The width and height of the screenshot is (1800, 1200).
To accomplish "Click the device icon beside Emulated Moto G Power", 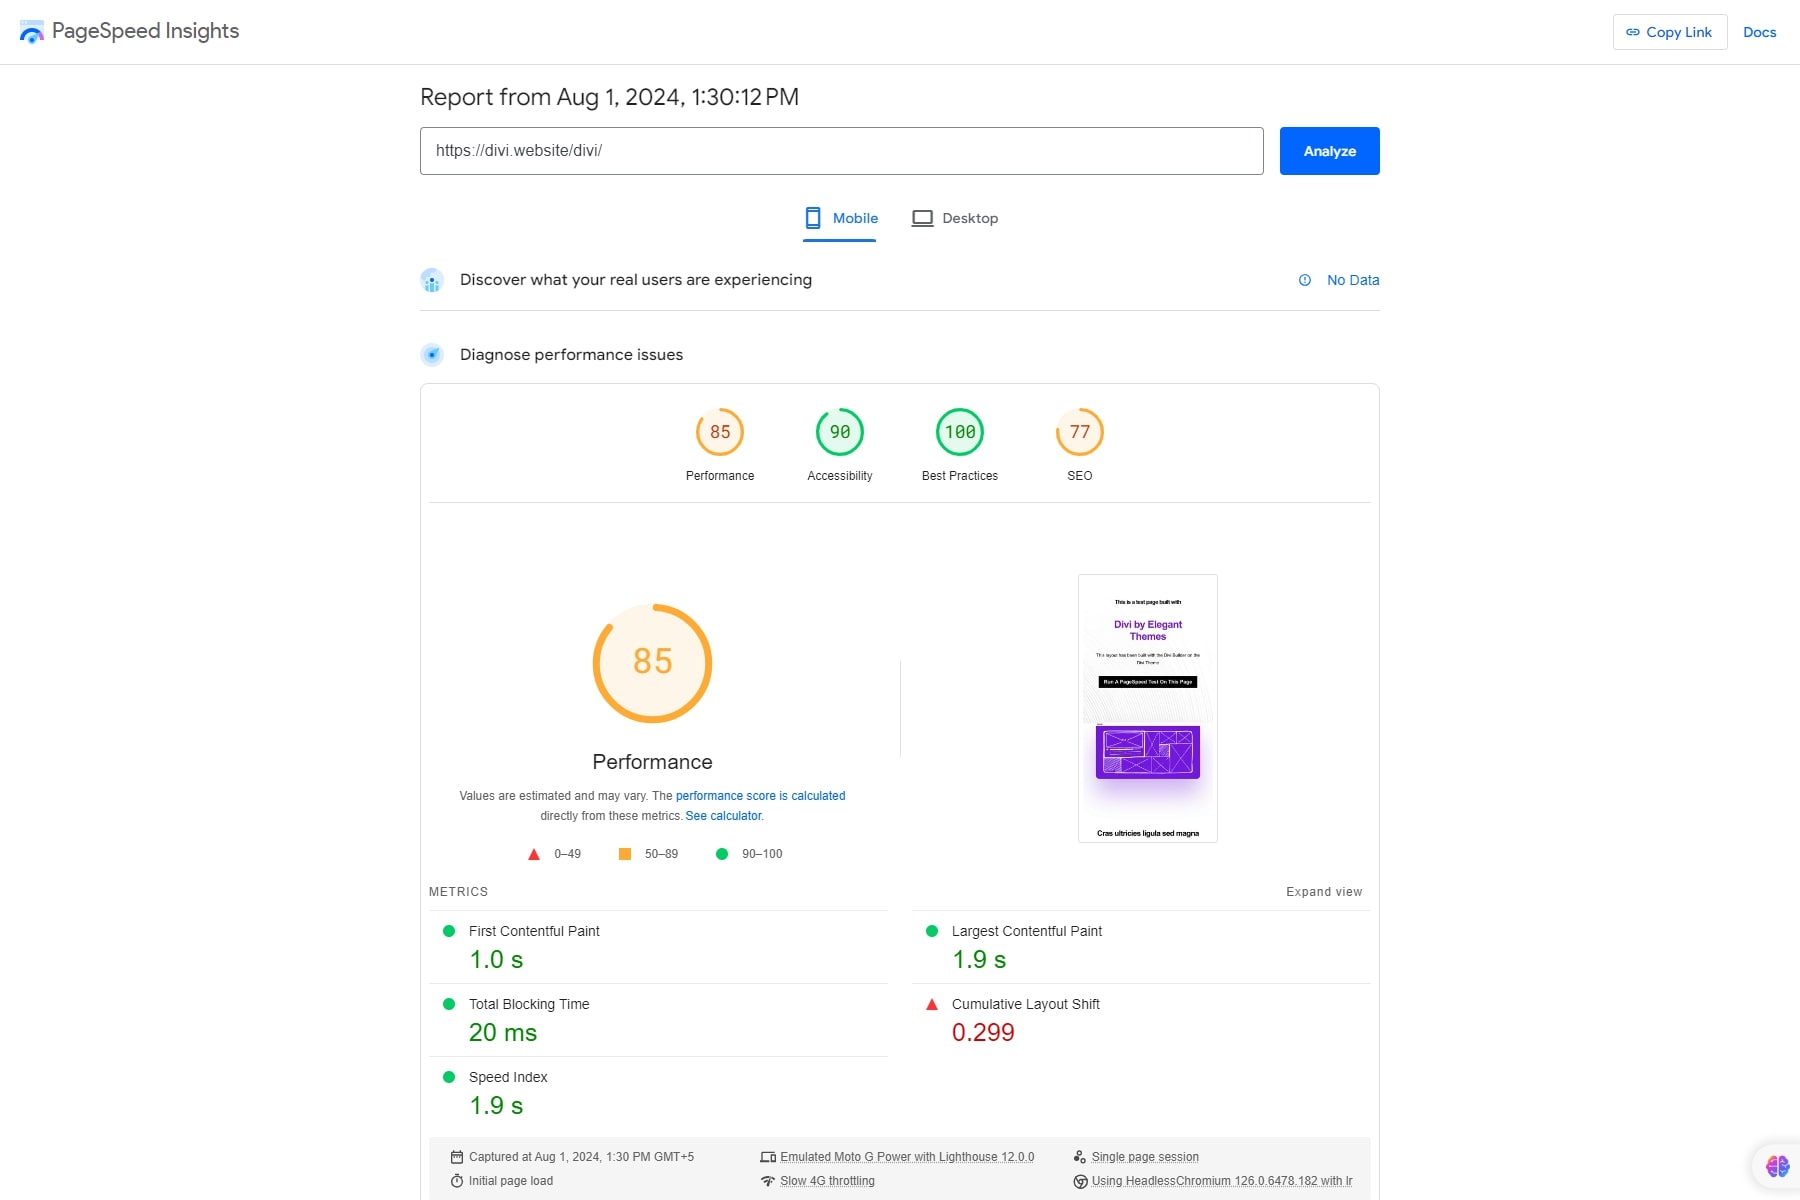I will (x=768, y=1157).
